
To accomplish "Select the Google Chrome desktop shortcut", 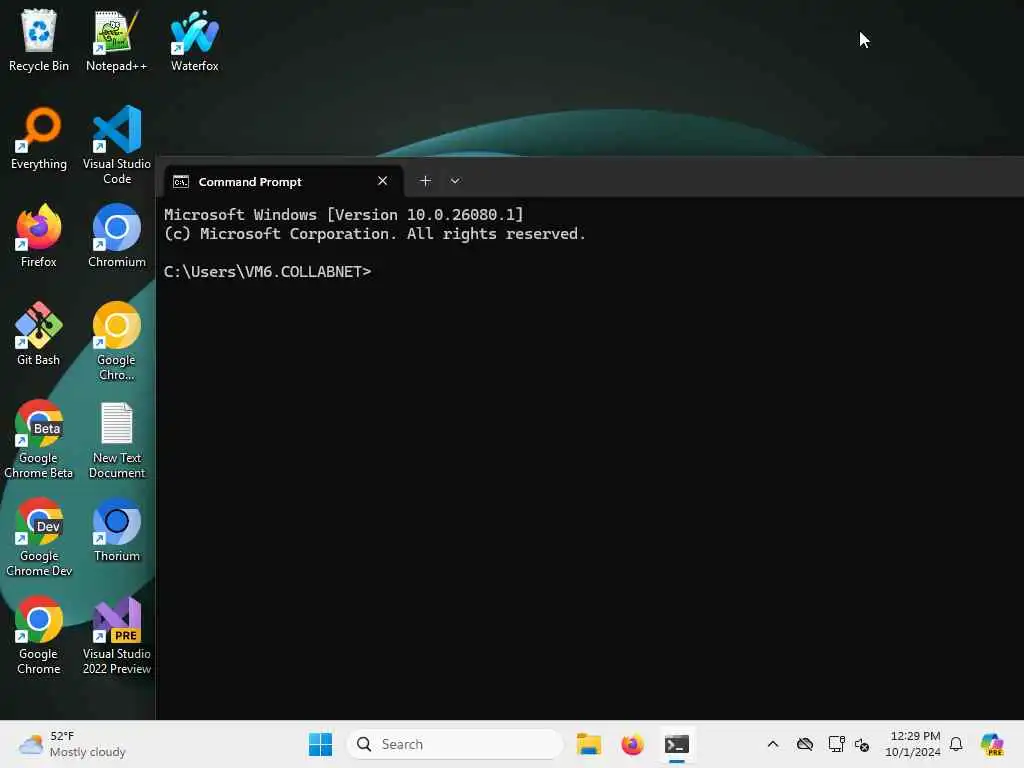I will point(39,635).
